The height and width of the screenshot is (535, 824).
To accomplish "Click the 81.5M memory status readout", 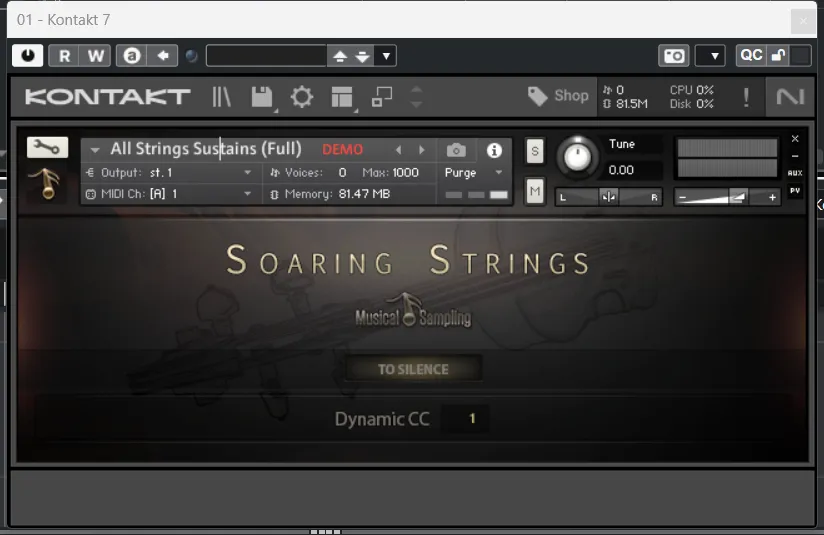I will click(x=626, y=104).
